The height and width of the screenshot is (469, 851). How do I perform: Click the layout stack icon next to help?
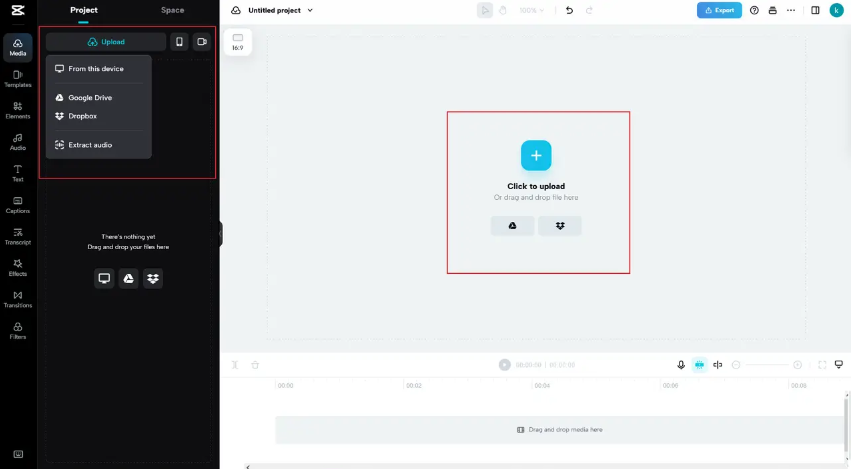[773, 10]
